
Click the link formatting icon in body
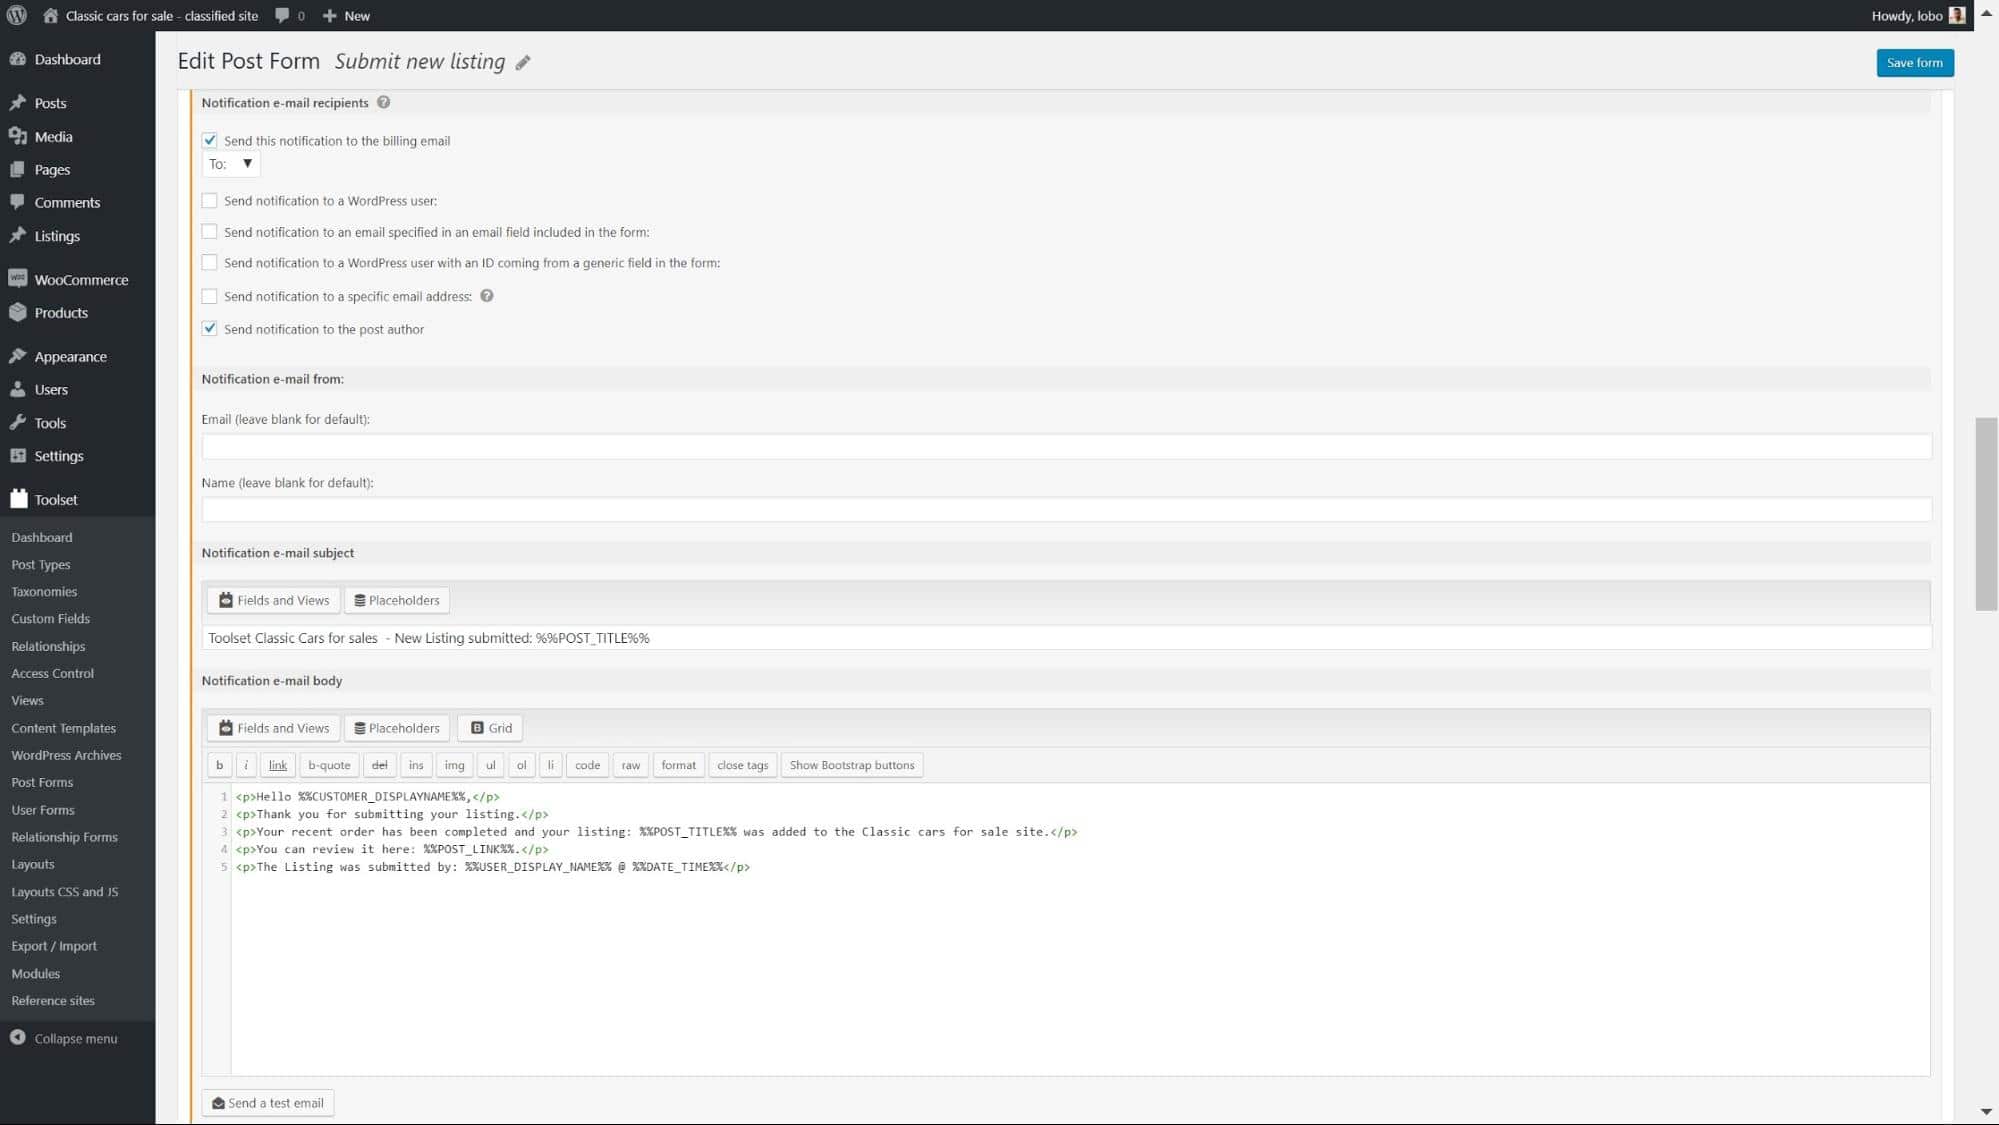coord(276,764)
